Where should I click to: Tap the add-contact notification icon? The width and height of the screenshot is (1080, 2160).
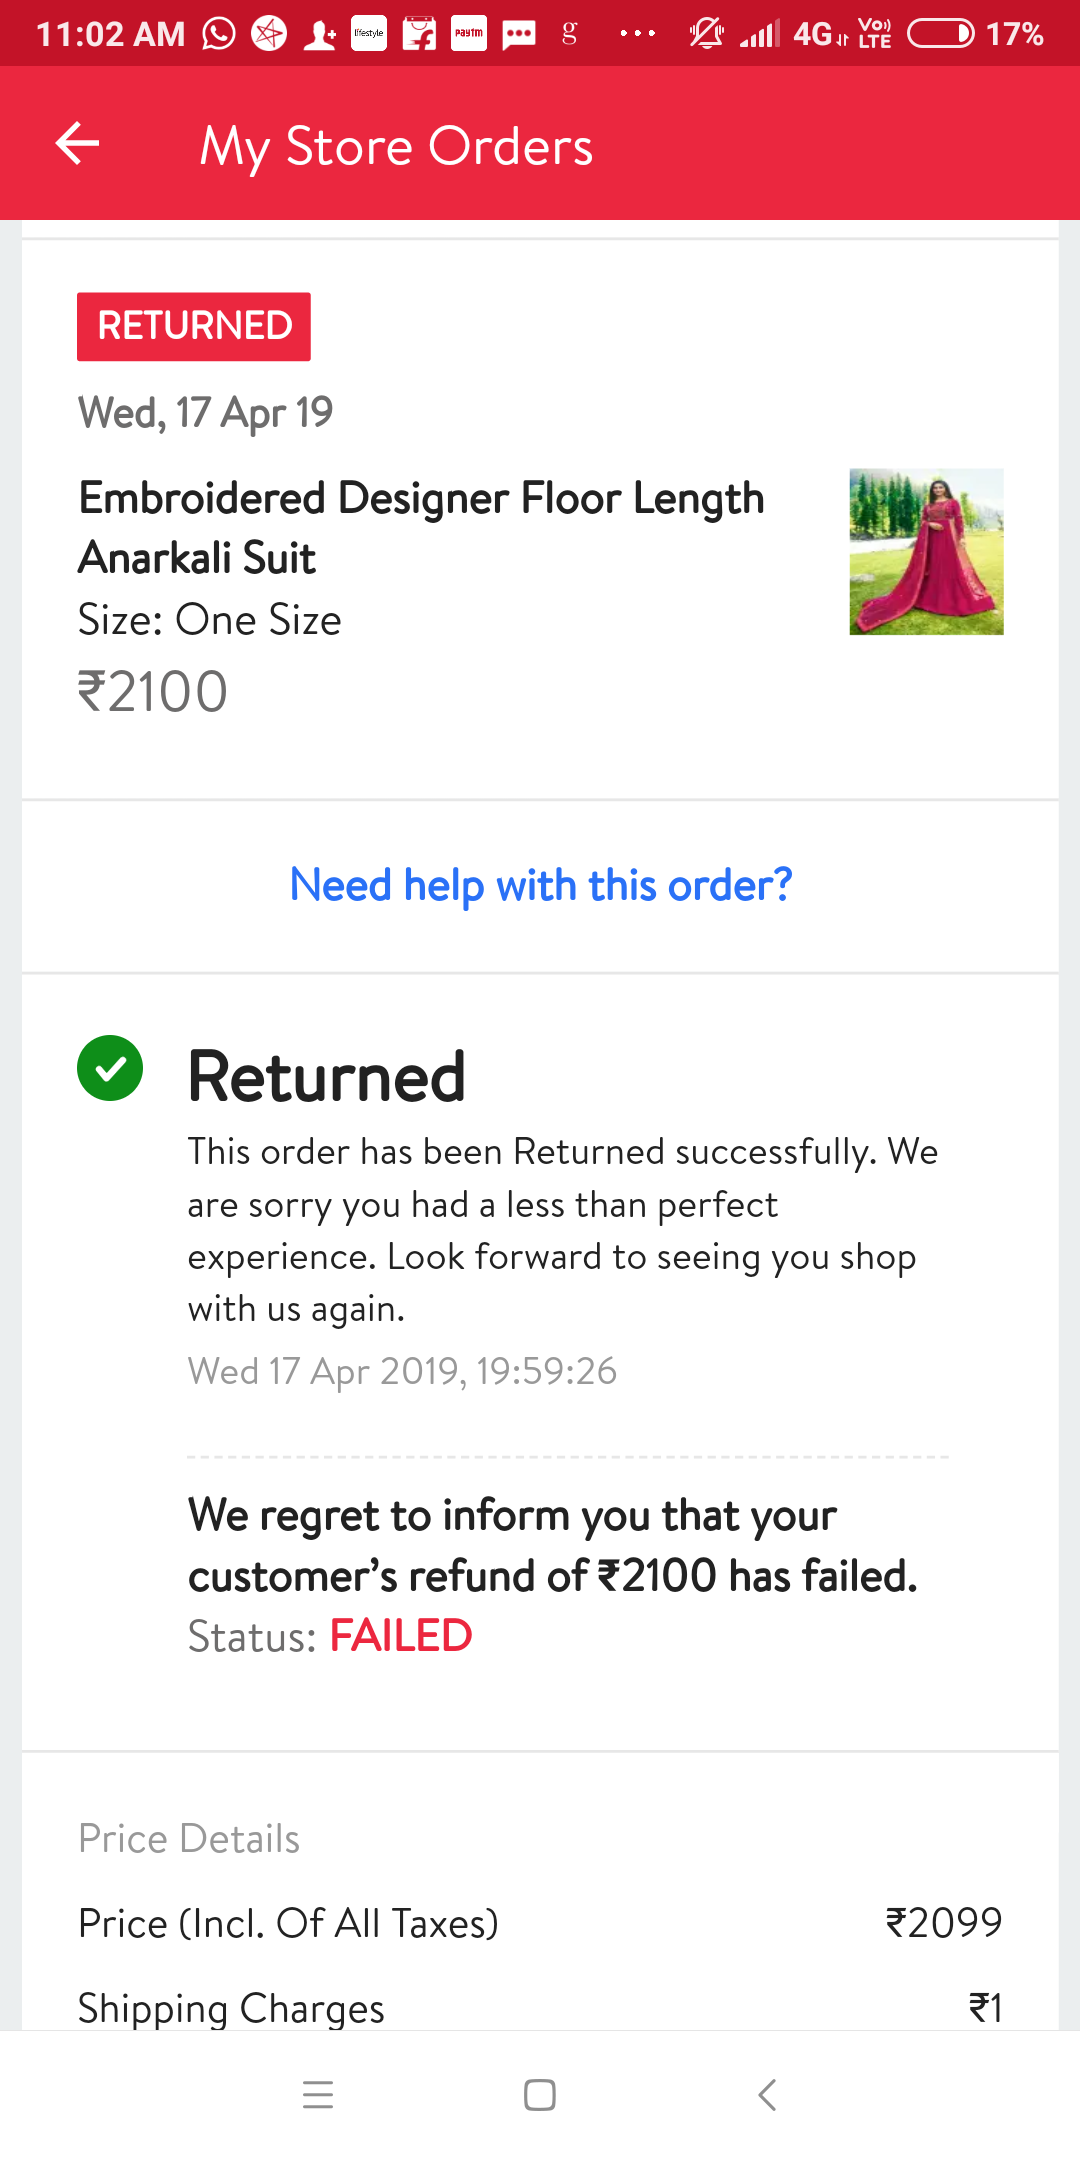point(320,35)
